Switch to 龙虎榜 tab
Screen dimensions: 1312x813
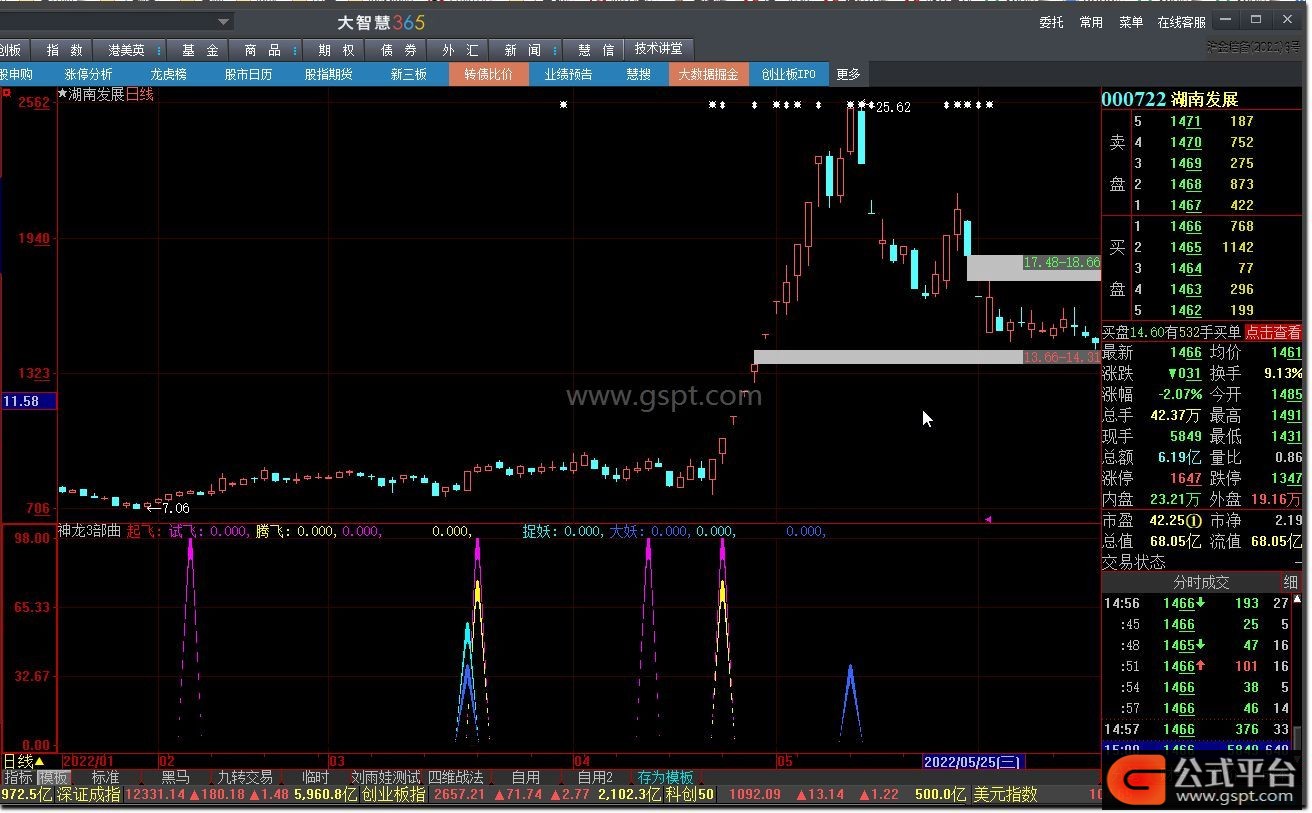tap(169, 74)
